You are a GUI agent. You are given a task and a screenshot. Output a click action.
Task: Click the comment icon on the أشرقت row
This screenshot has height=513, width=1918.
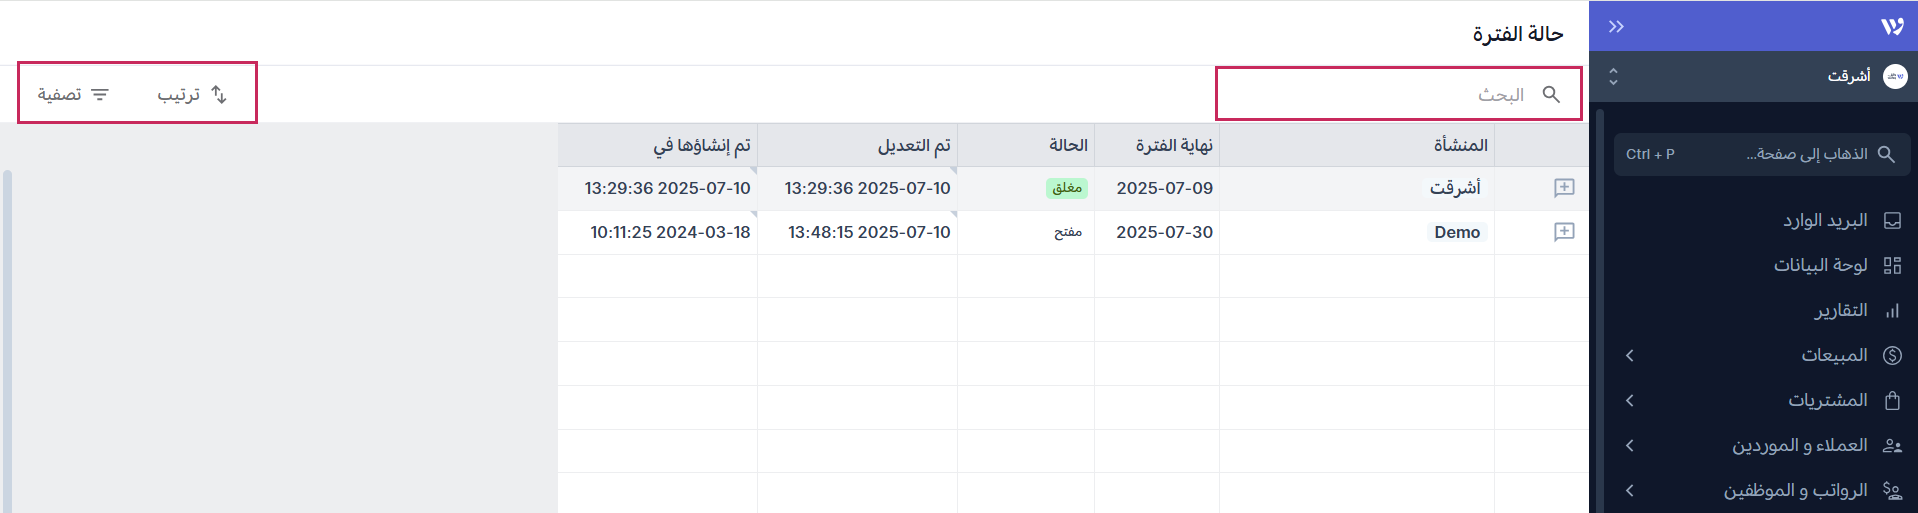point(1564,188)
